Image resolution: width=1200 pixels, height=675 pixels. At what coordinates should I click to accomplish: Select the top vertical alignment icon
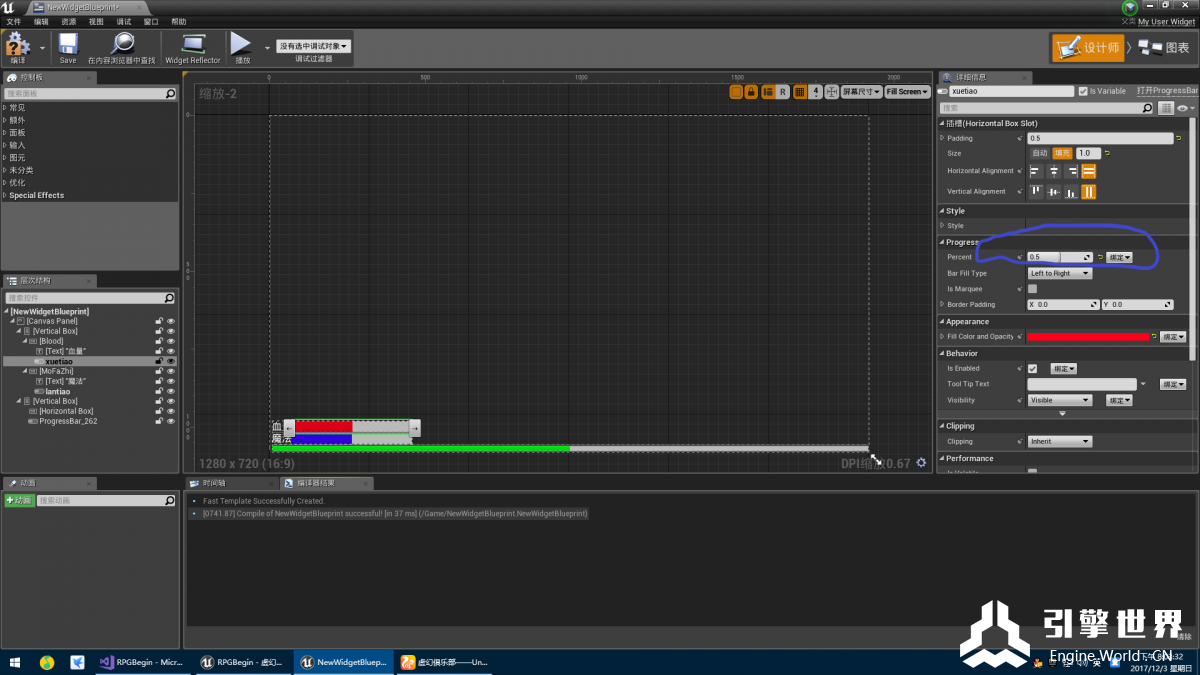[x=1036, y=192]
